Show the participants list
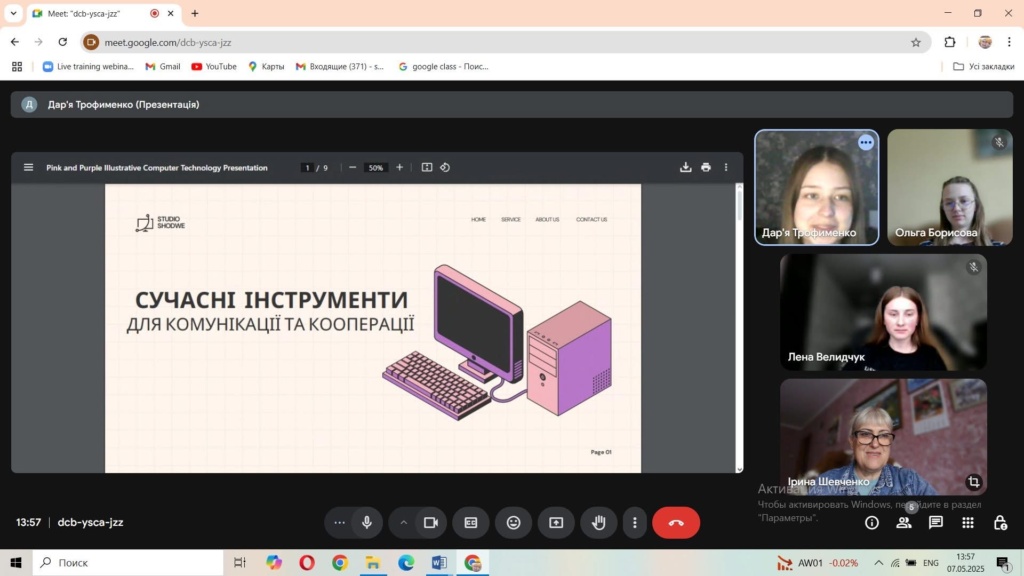The height and width of the screenshot is (576, 1024). [x=904, y=522]
